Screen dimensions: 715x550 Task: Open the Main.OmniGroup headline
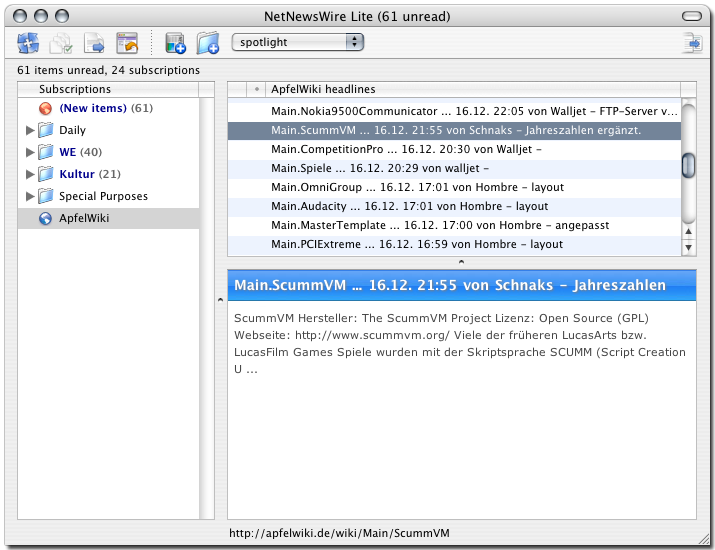tap(454, 187)
